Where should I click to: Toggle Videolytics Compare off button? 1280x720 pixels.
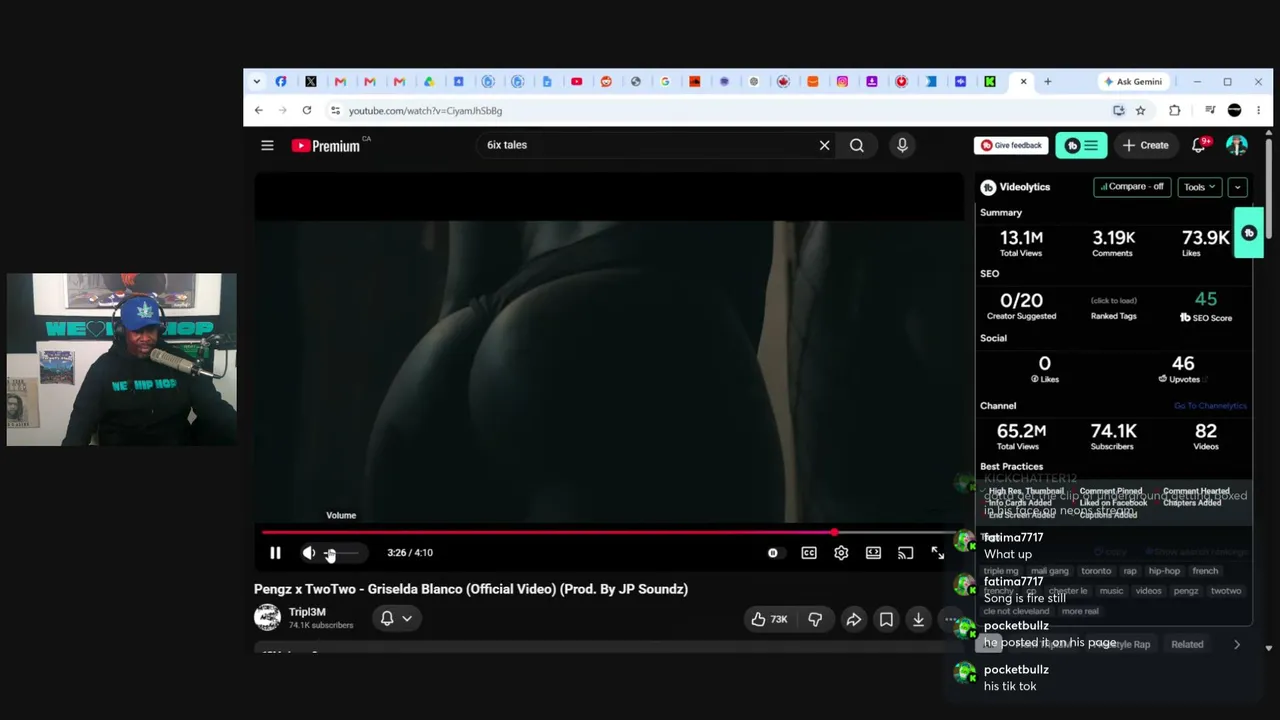point(1132,187)
